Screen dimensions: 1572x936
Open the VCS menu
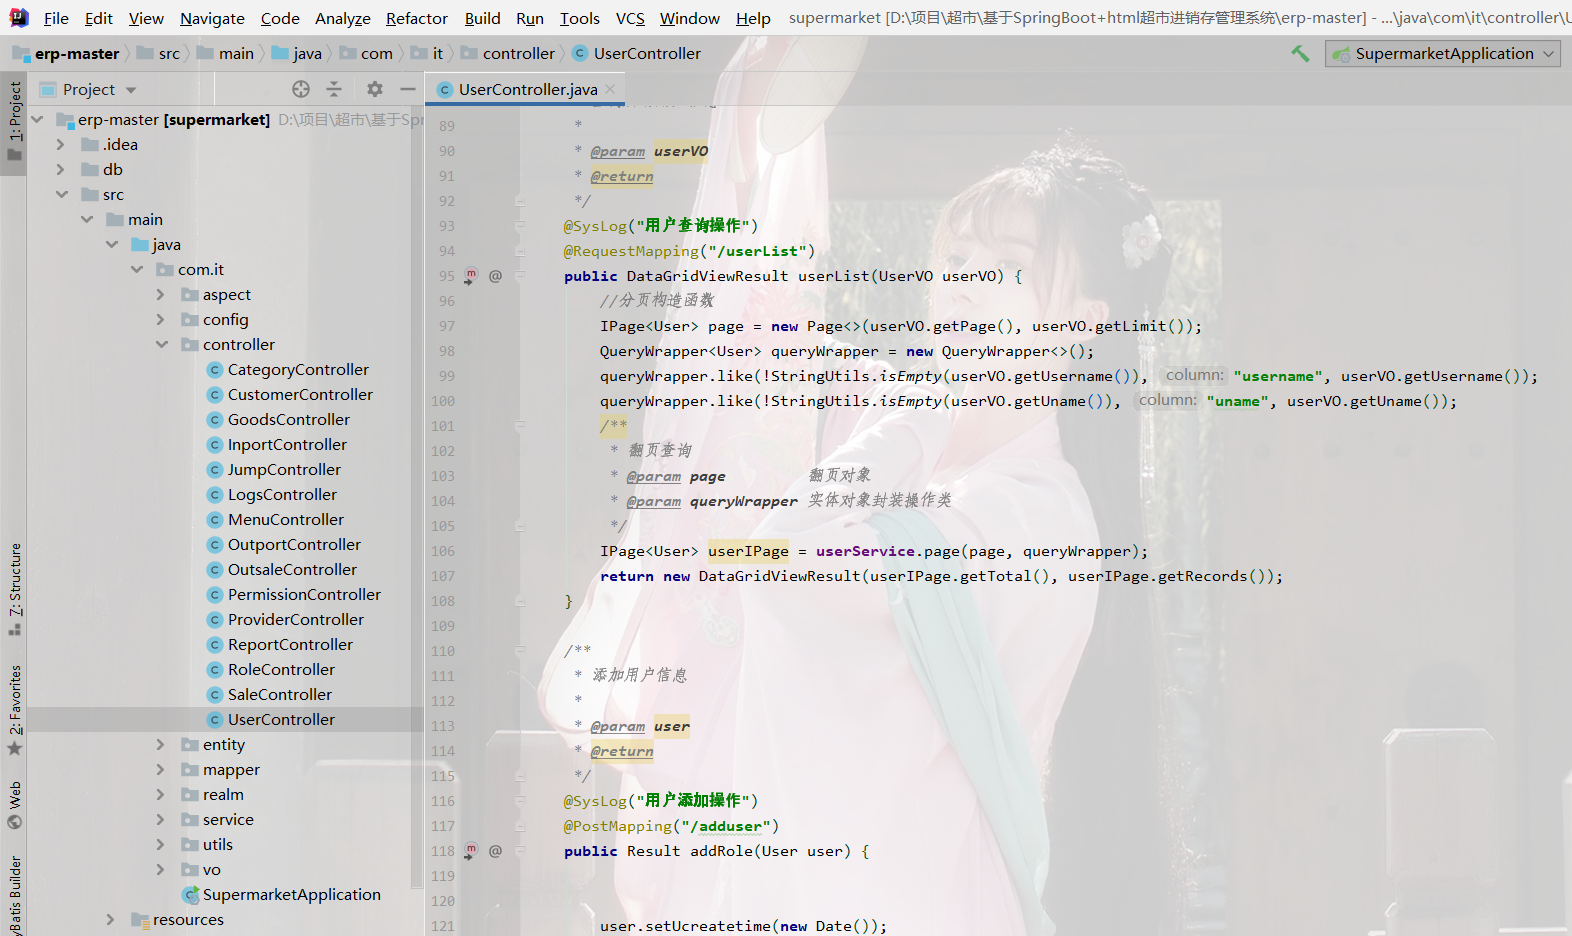630,18
